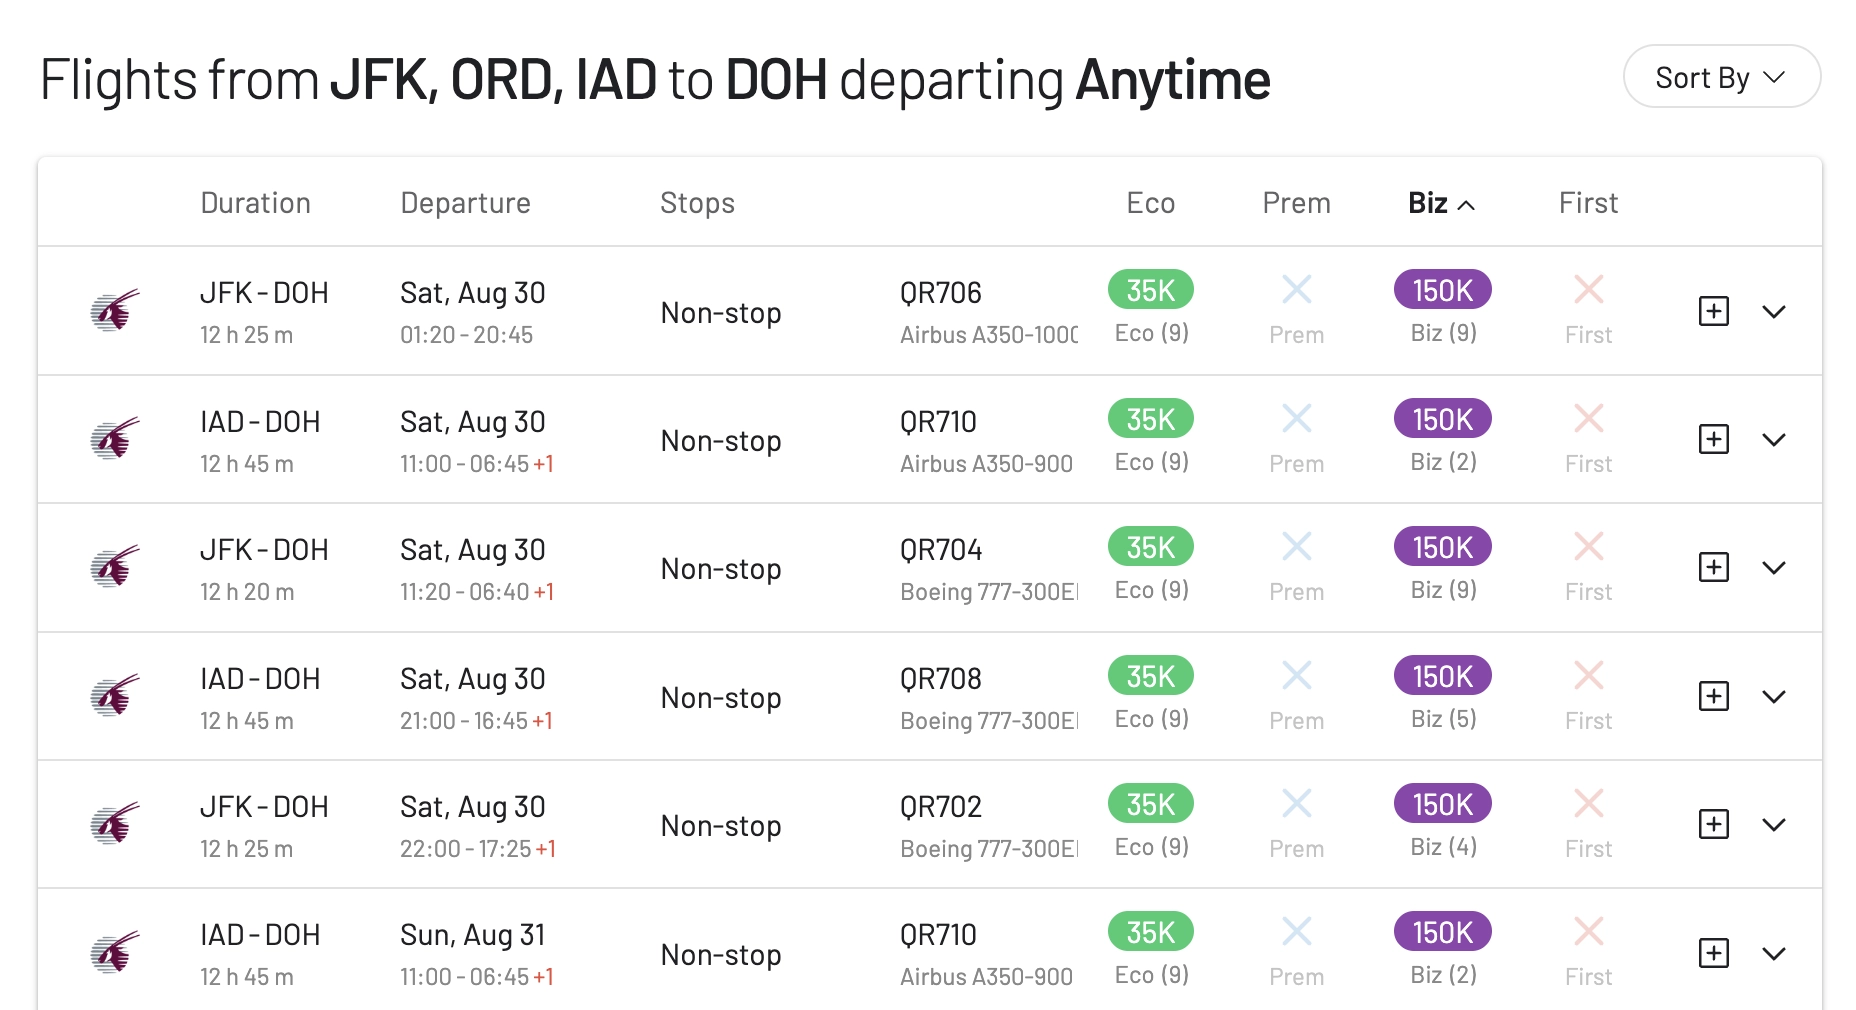
Task: Click plus icon for QR706 flight
Action: 1714,311
